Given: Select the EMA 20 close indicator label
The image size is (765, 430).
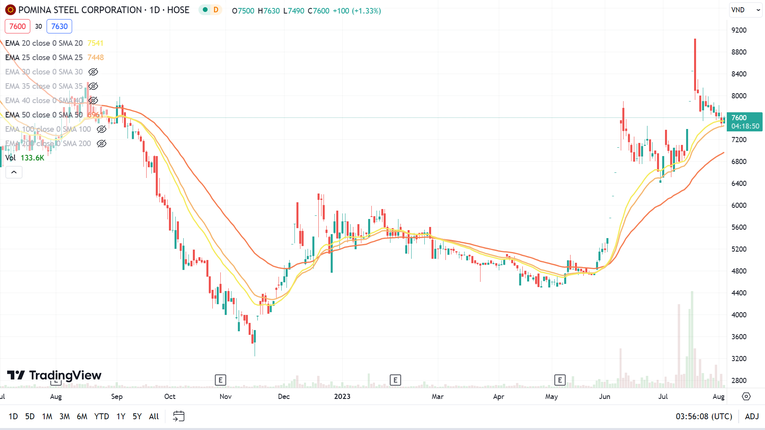Looking at the screenshot, I should point(44,43).
